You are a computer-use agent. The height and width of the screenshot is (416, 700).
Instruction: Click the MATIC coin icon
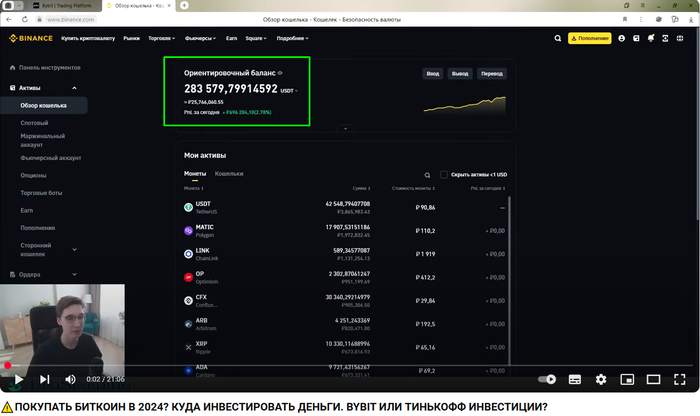[x=188, y=231]
